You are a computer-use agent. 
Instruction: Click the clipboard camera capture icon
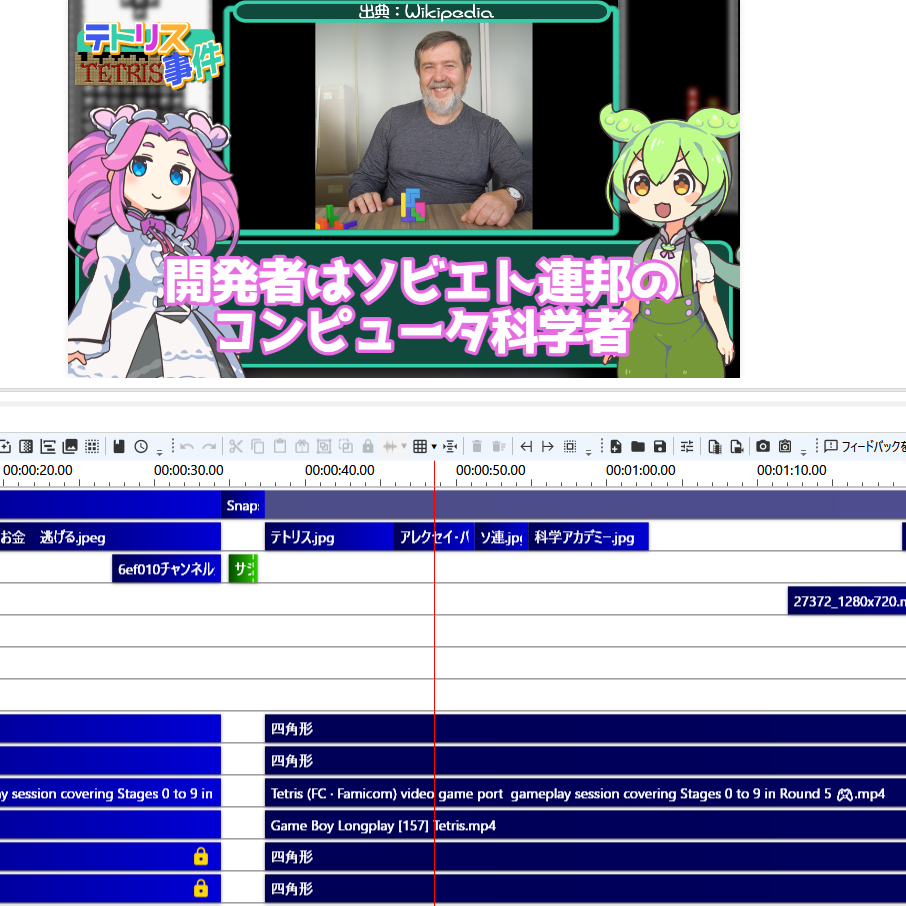785,446
